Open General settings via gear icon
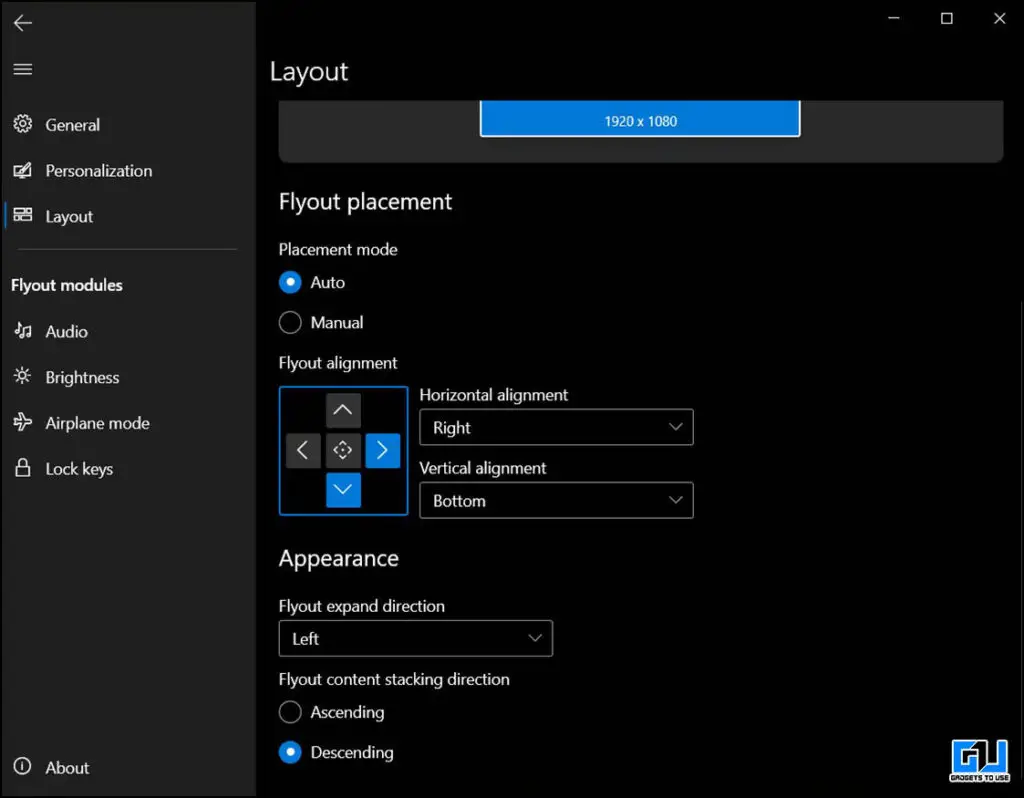Viewport: 1024px width, 798px height. pyautogui.click(x=73, y=124)
